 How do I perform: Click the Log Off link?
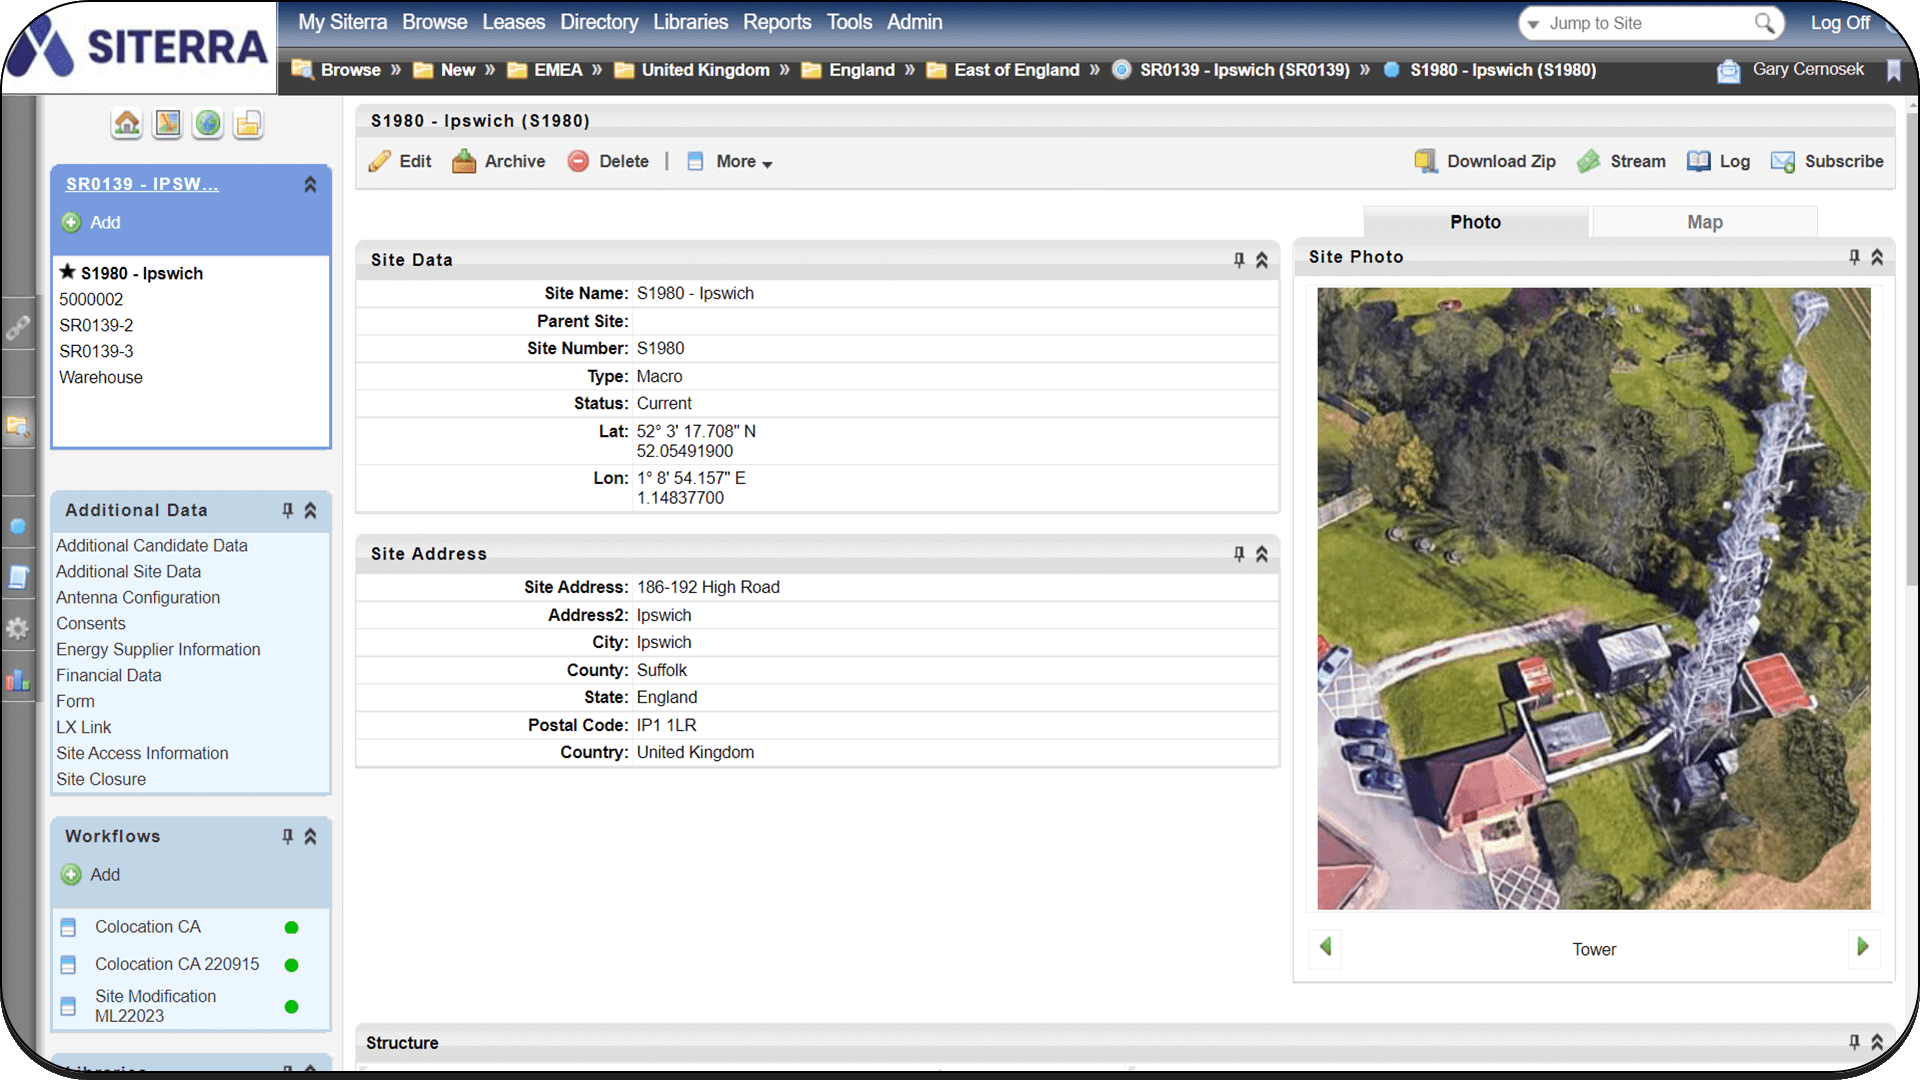(x=1840, y=22)
